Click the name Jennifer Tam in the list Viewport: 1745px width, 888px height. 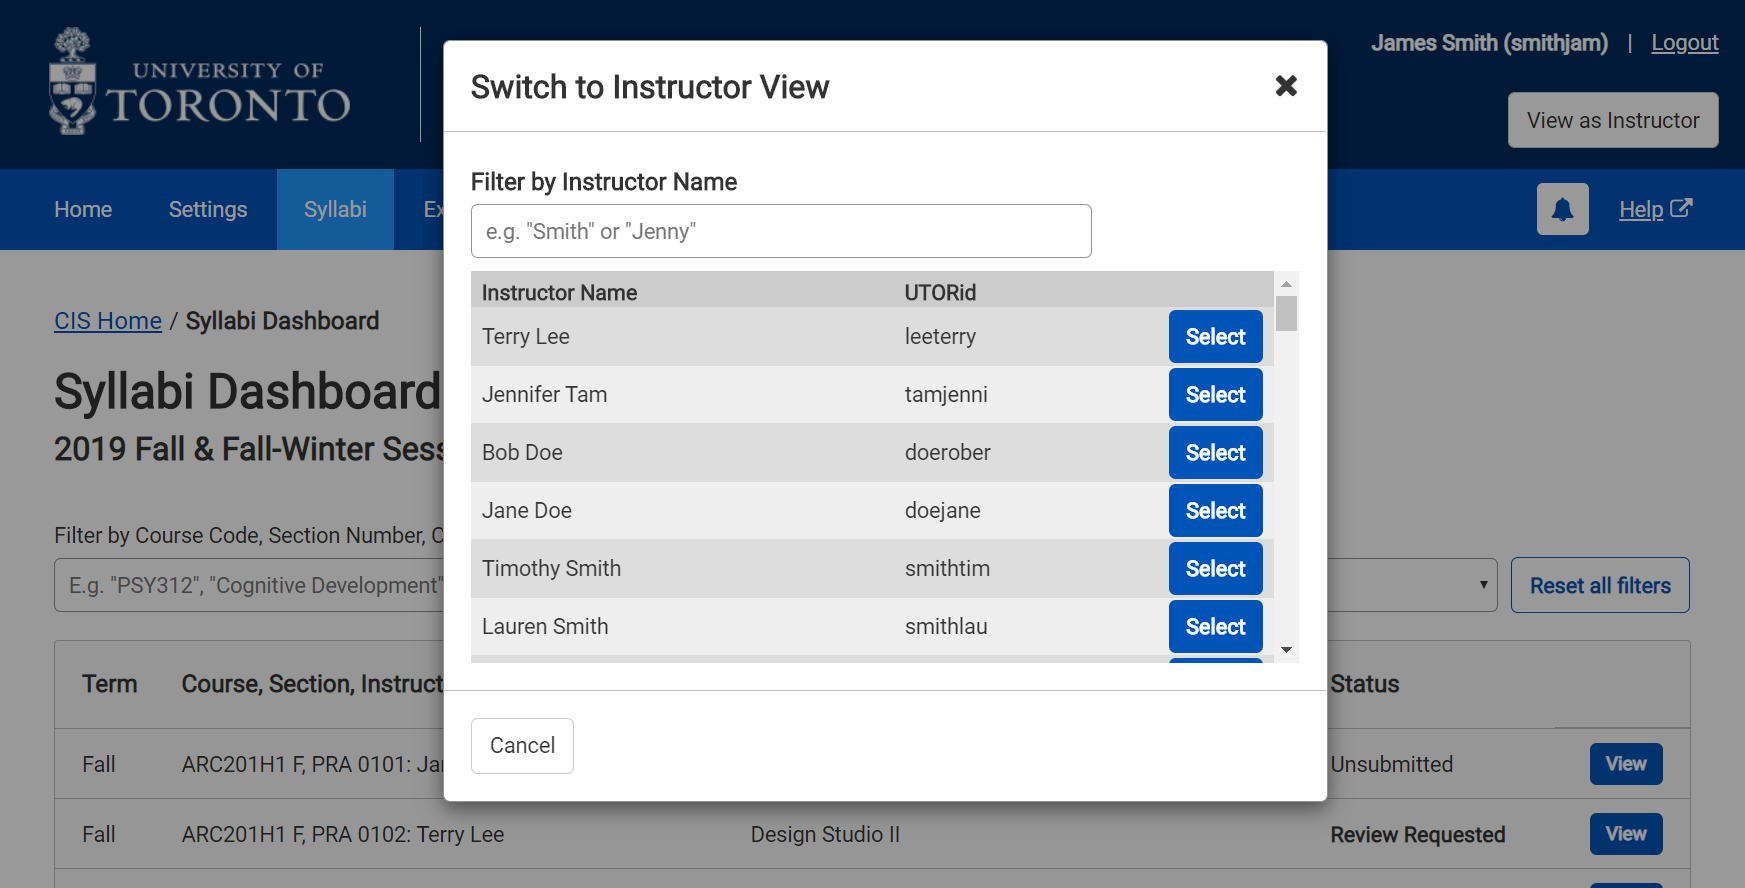point(544,395)
